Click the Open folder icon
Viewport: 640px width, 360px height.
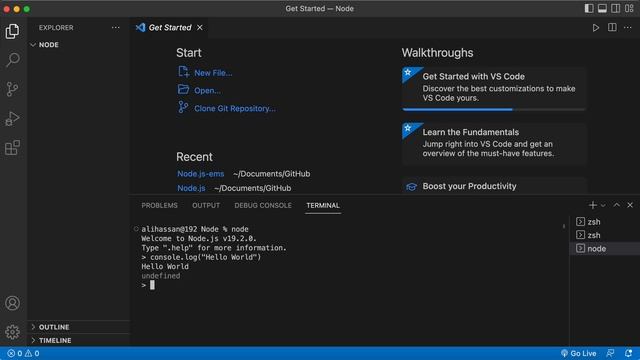pyautogui.click(x=183, y=89)
